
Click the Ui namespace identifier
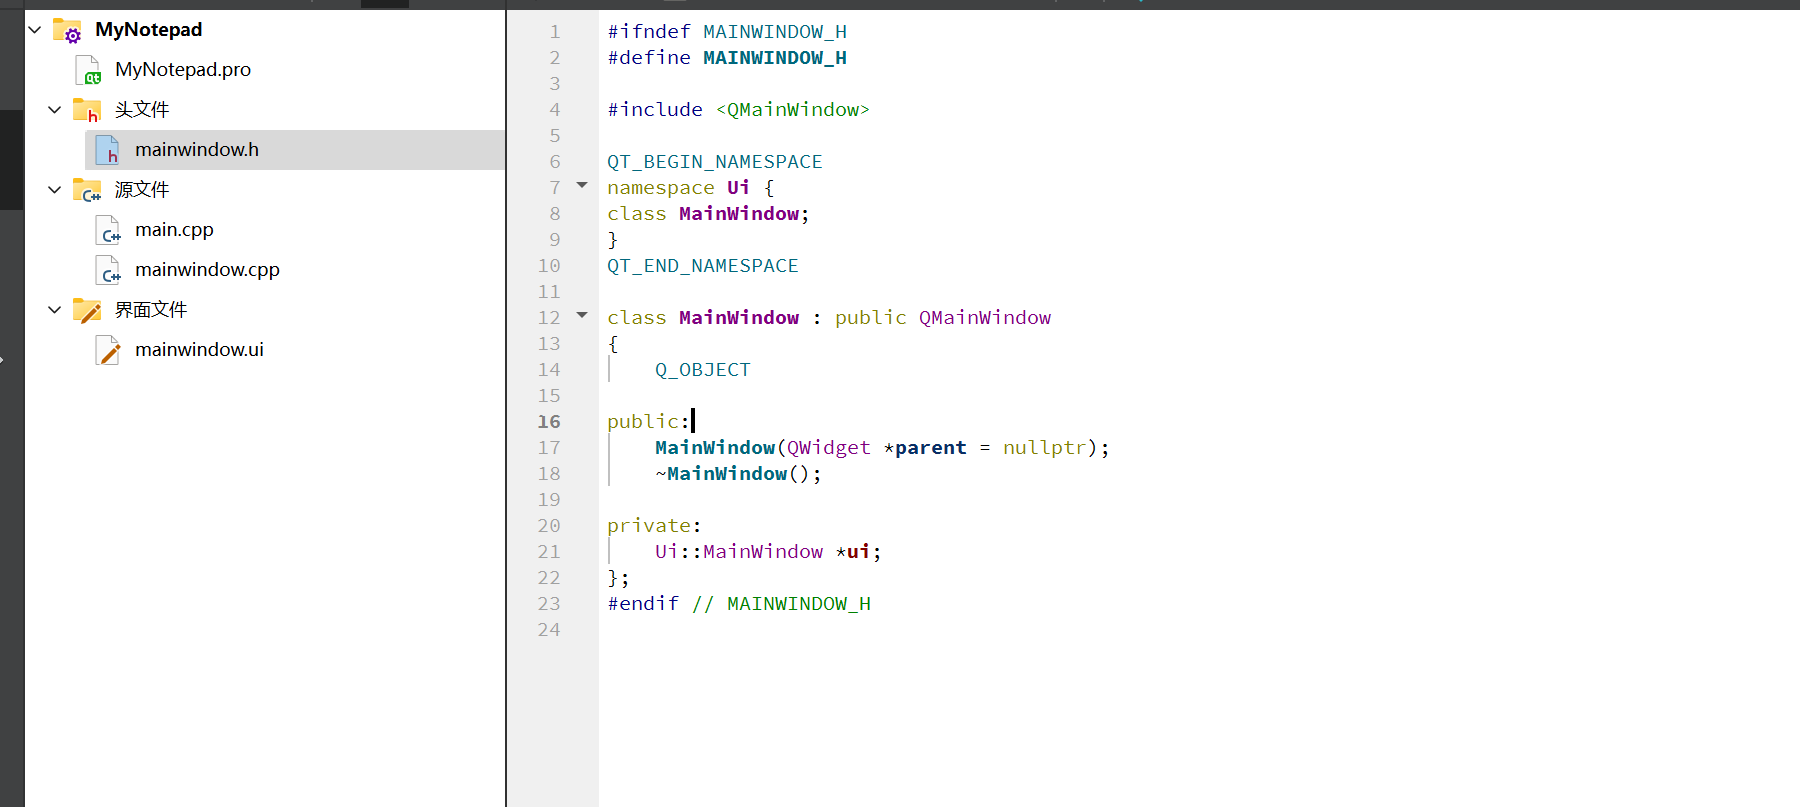tap(738, 188)
